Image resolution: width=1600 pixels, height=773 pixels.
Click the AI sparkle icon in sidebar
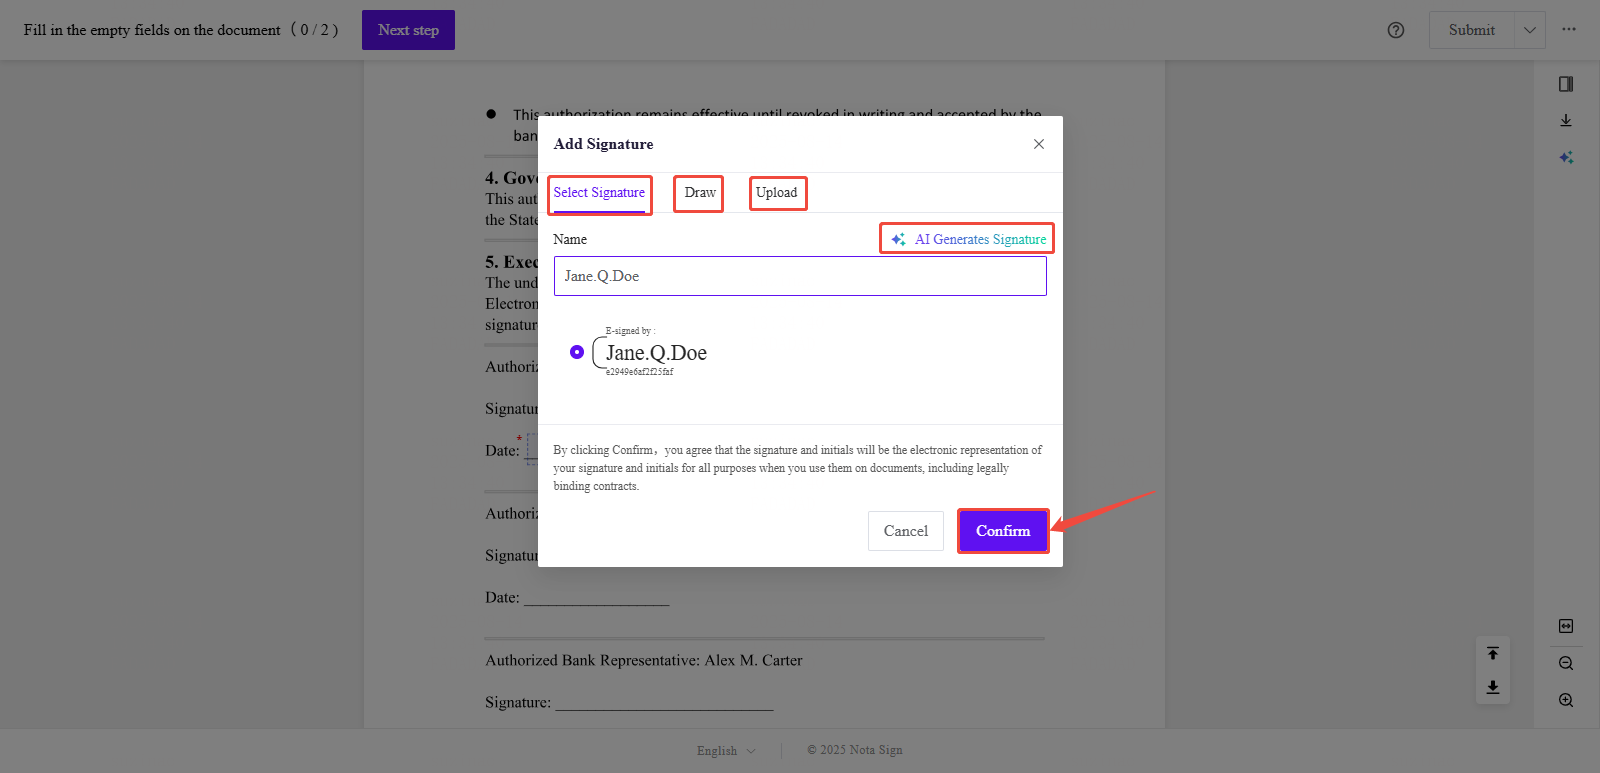point(1566,158)
